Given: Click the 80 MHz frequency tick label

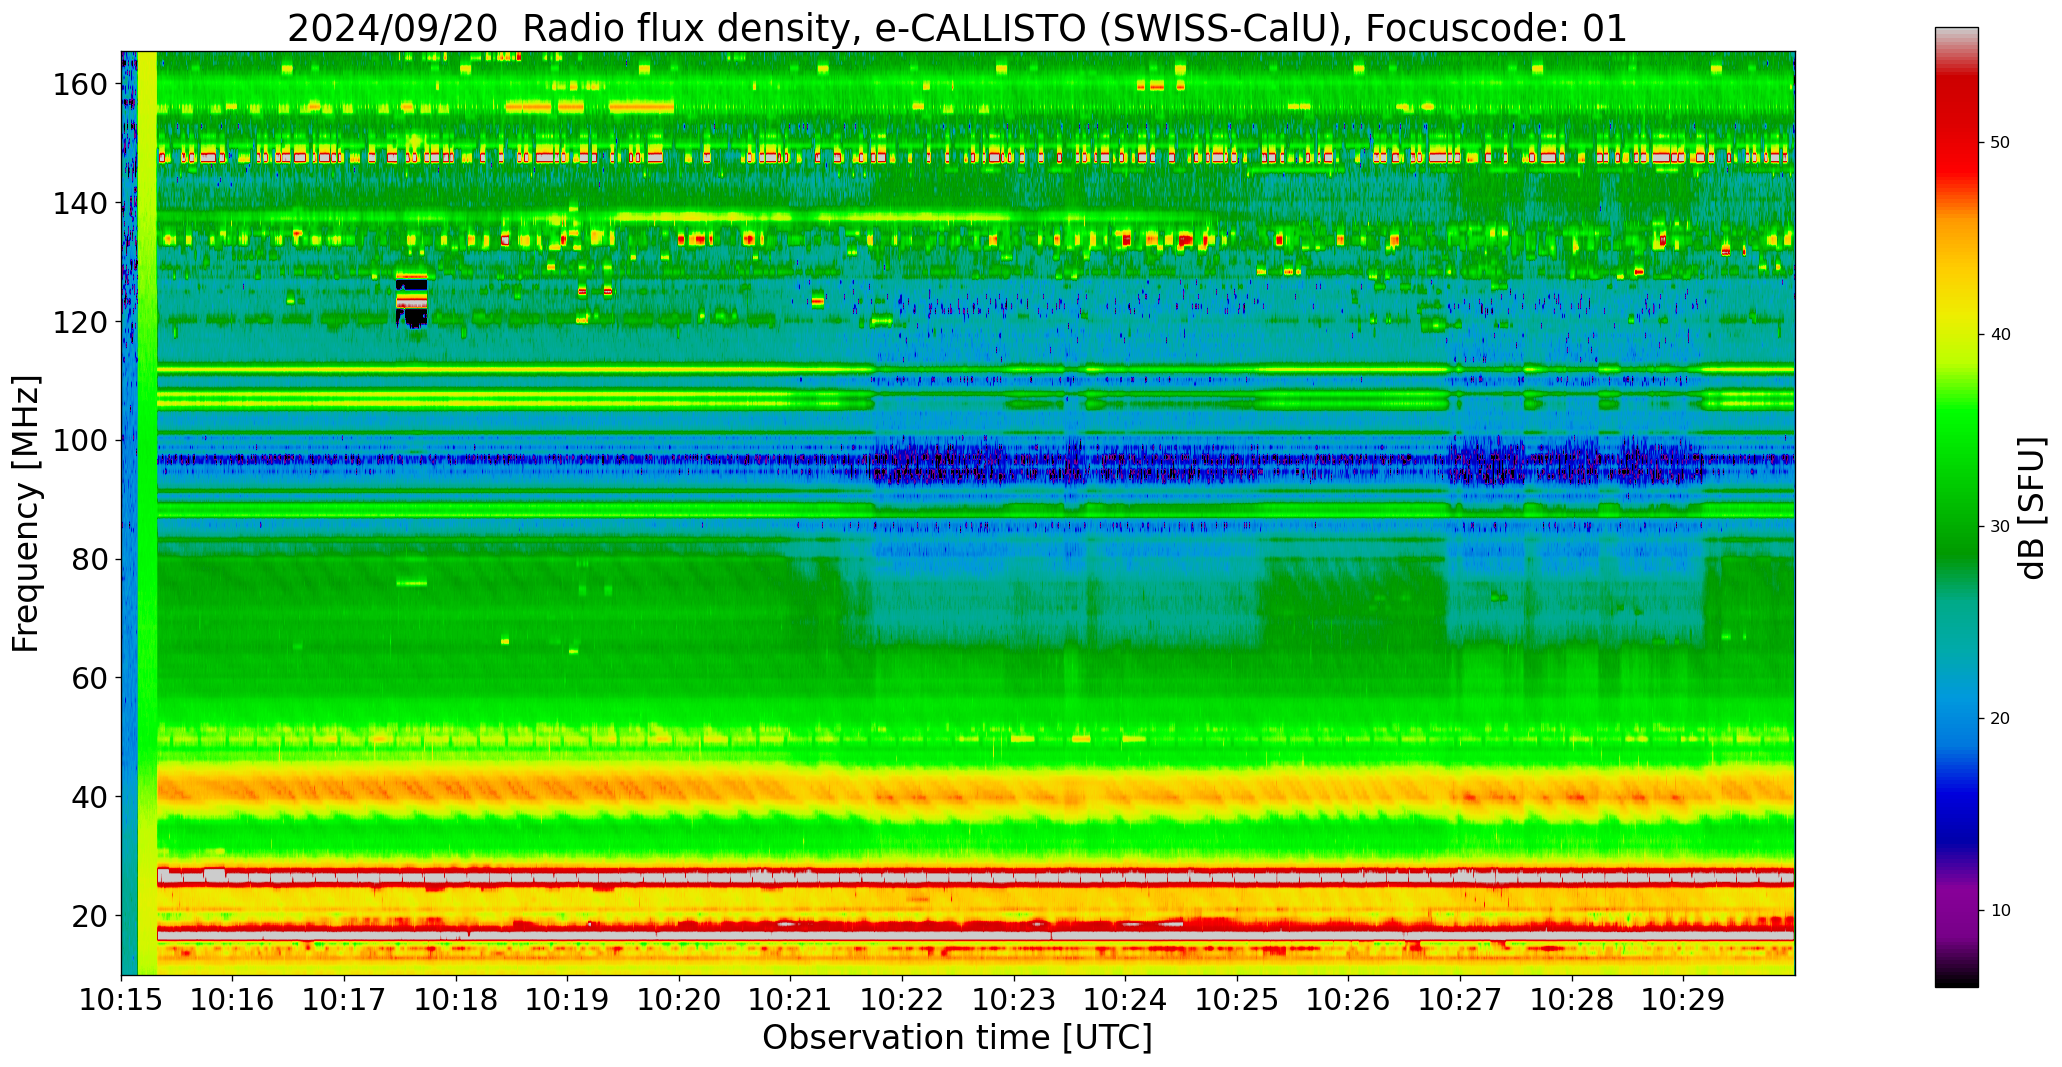Looking at the screenshot, I should [x=90, y=559].
